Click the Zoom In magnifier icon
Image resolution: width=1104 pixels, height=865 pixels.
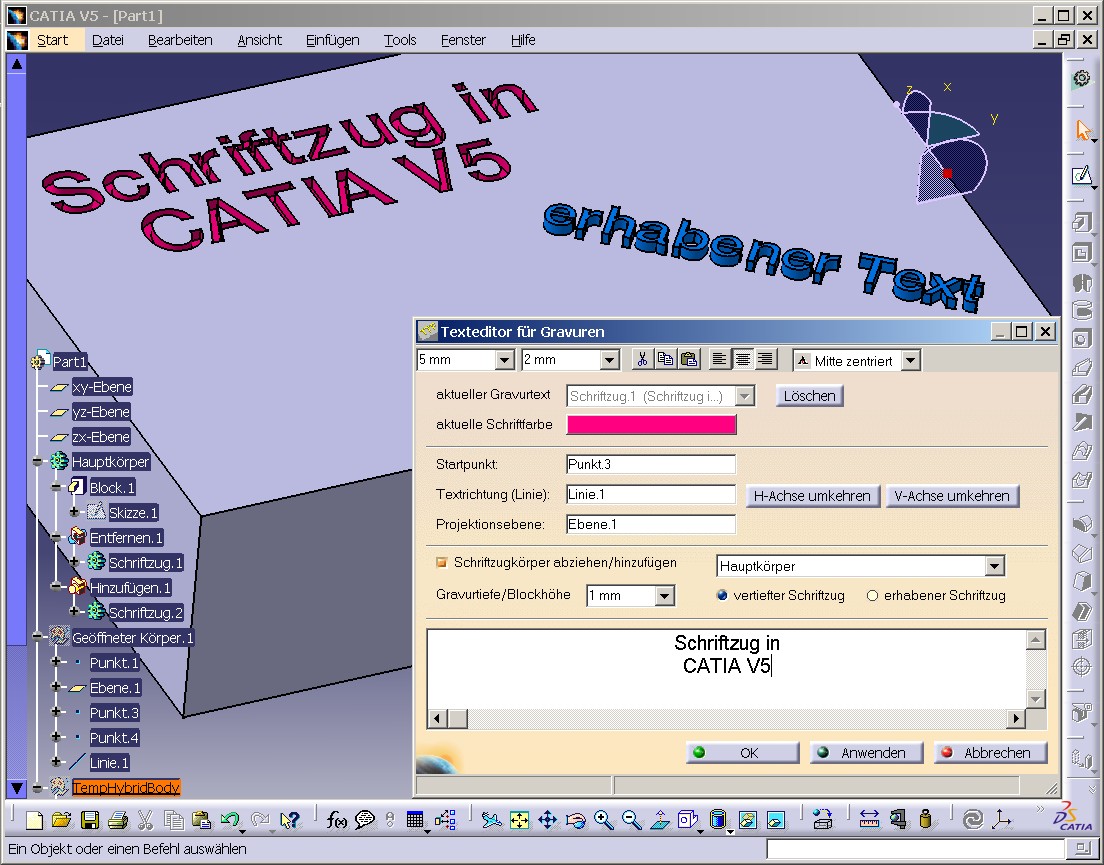[x=603, y=820]
